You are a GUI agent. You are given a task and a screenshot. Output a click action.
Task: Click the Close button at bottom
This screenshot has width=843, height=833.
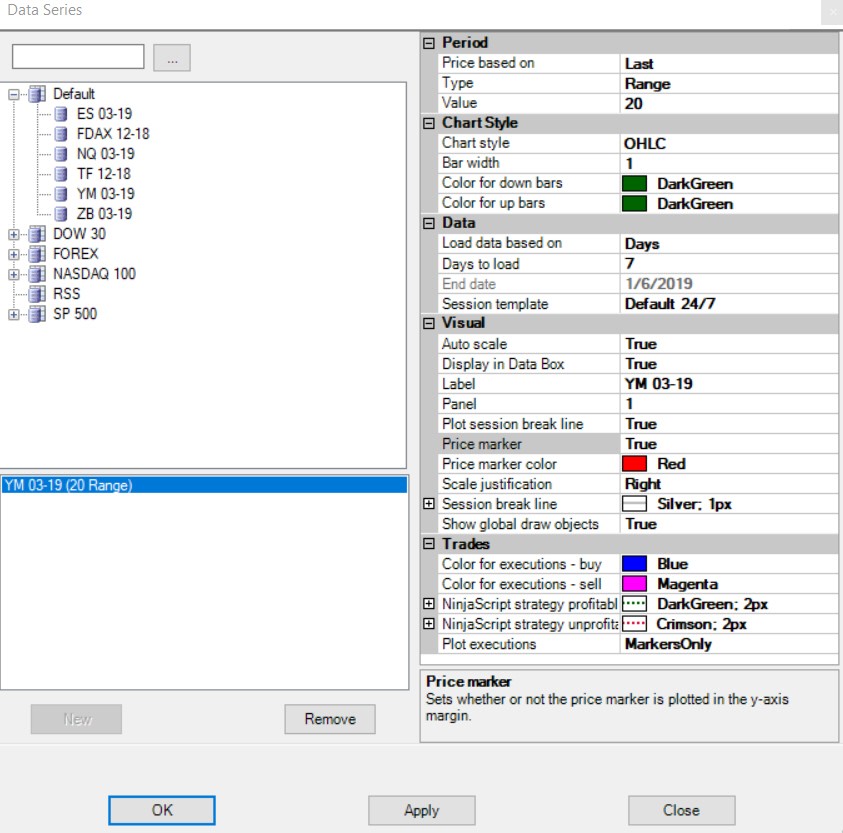coord(681,810)
